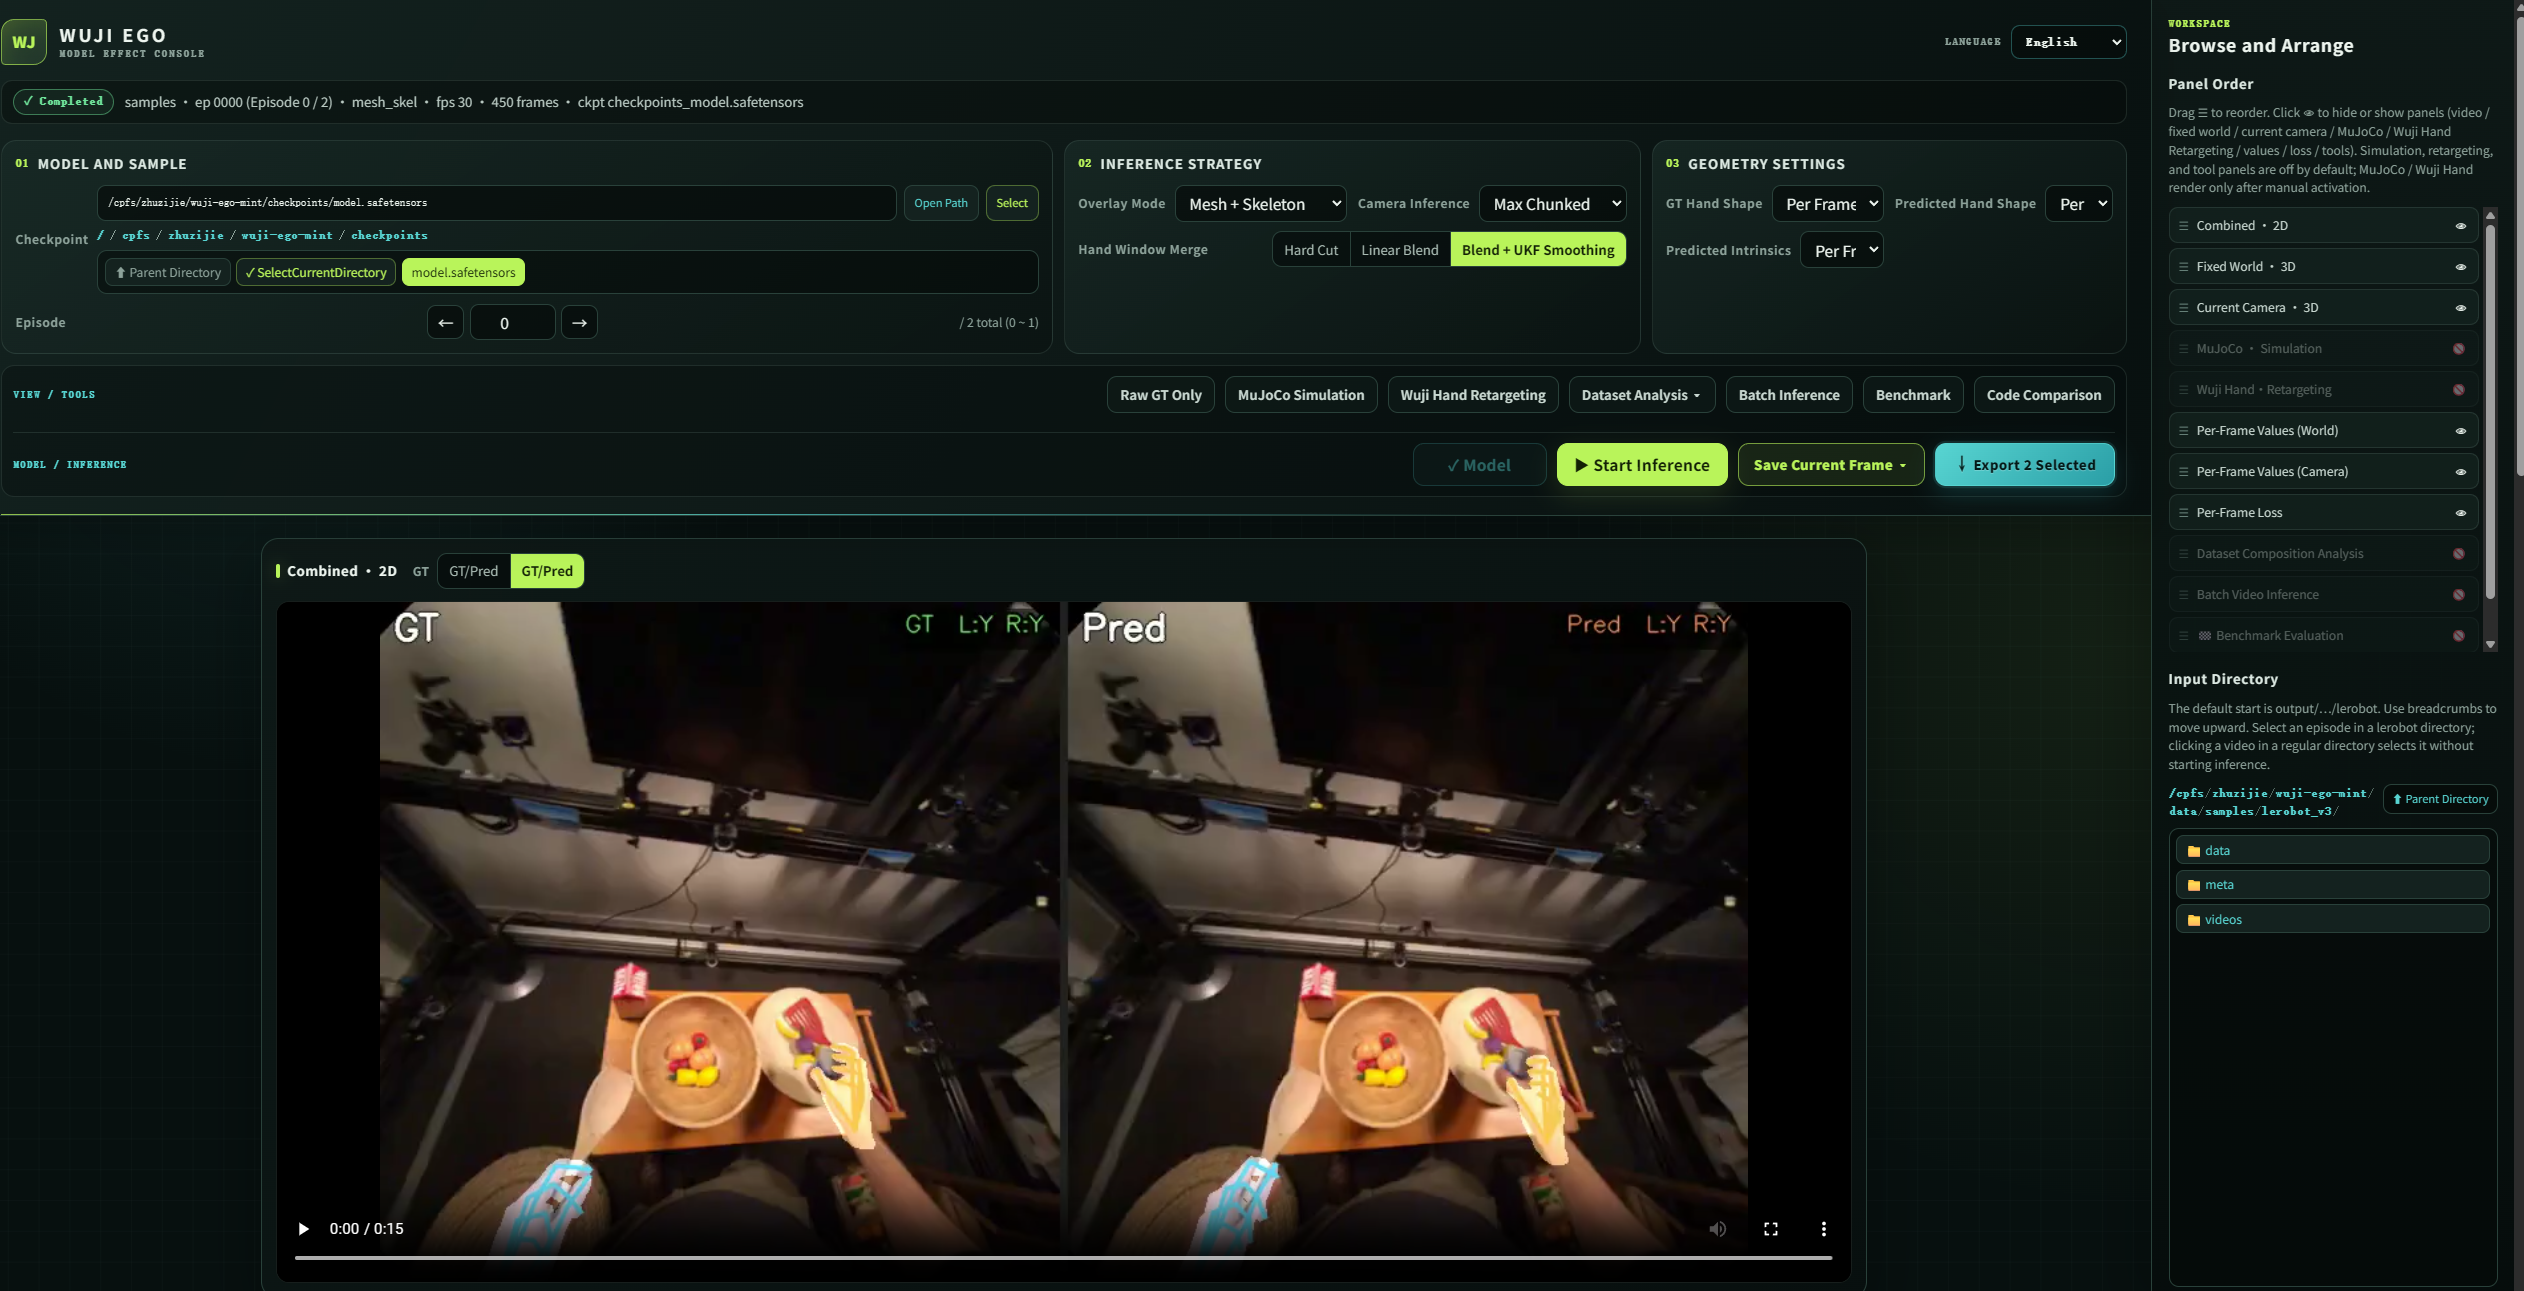
Task: Show the Dataset Composition Analysis panel
Action: (2459, 554)
